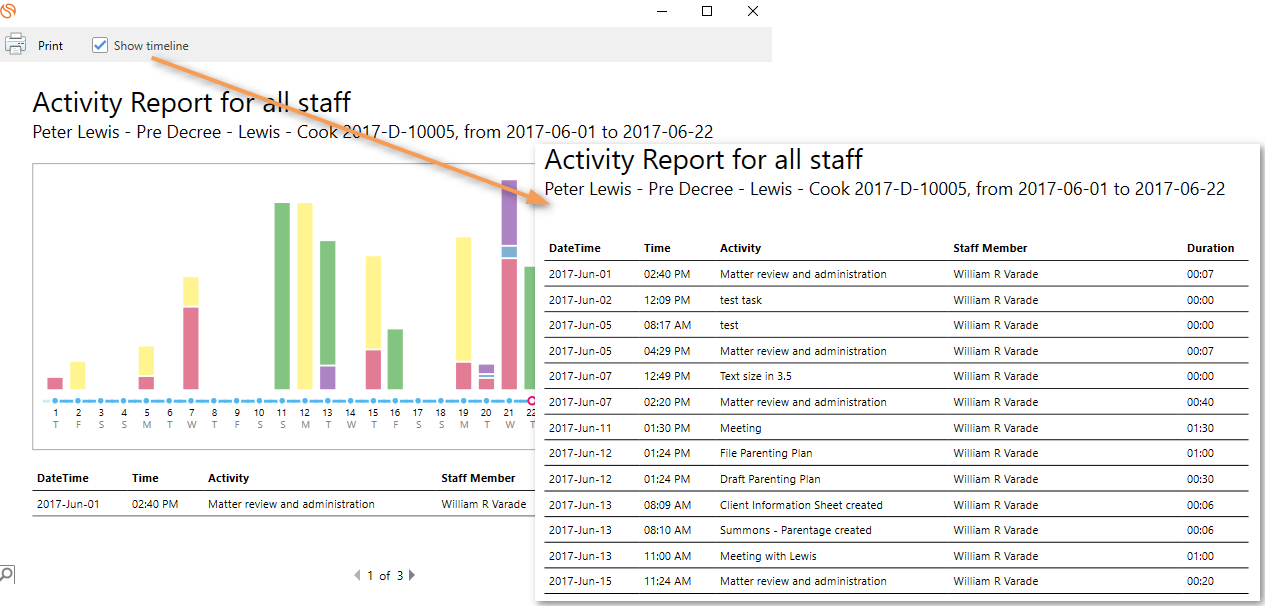The width and height of the screenshot is (1265, 606).
Task: Minimize the report window
Action: [661, 11]
